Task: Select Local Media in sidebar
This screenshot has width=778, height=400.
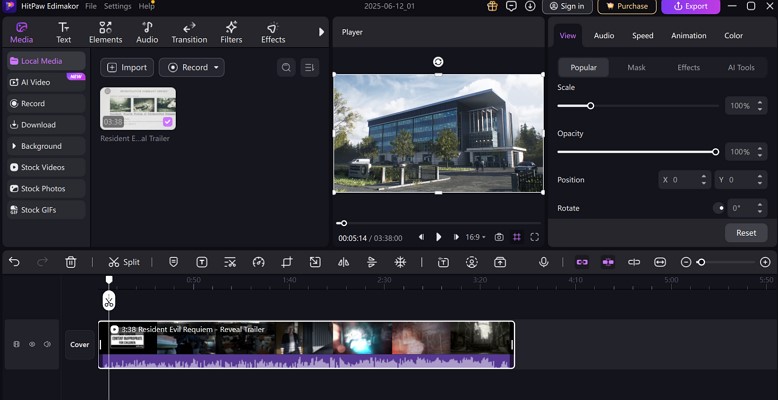Action: pos(46,61)
